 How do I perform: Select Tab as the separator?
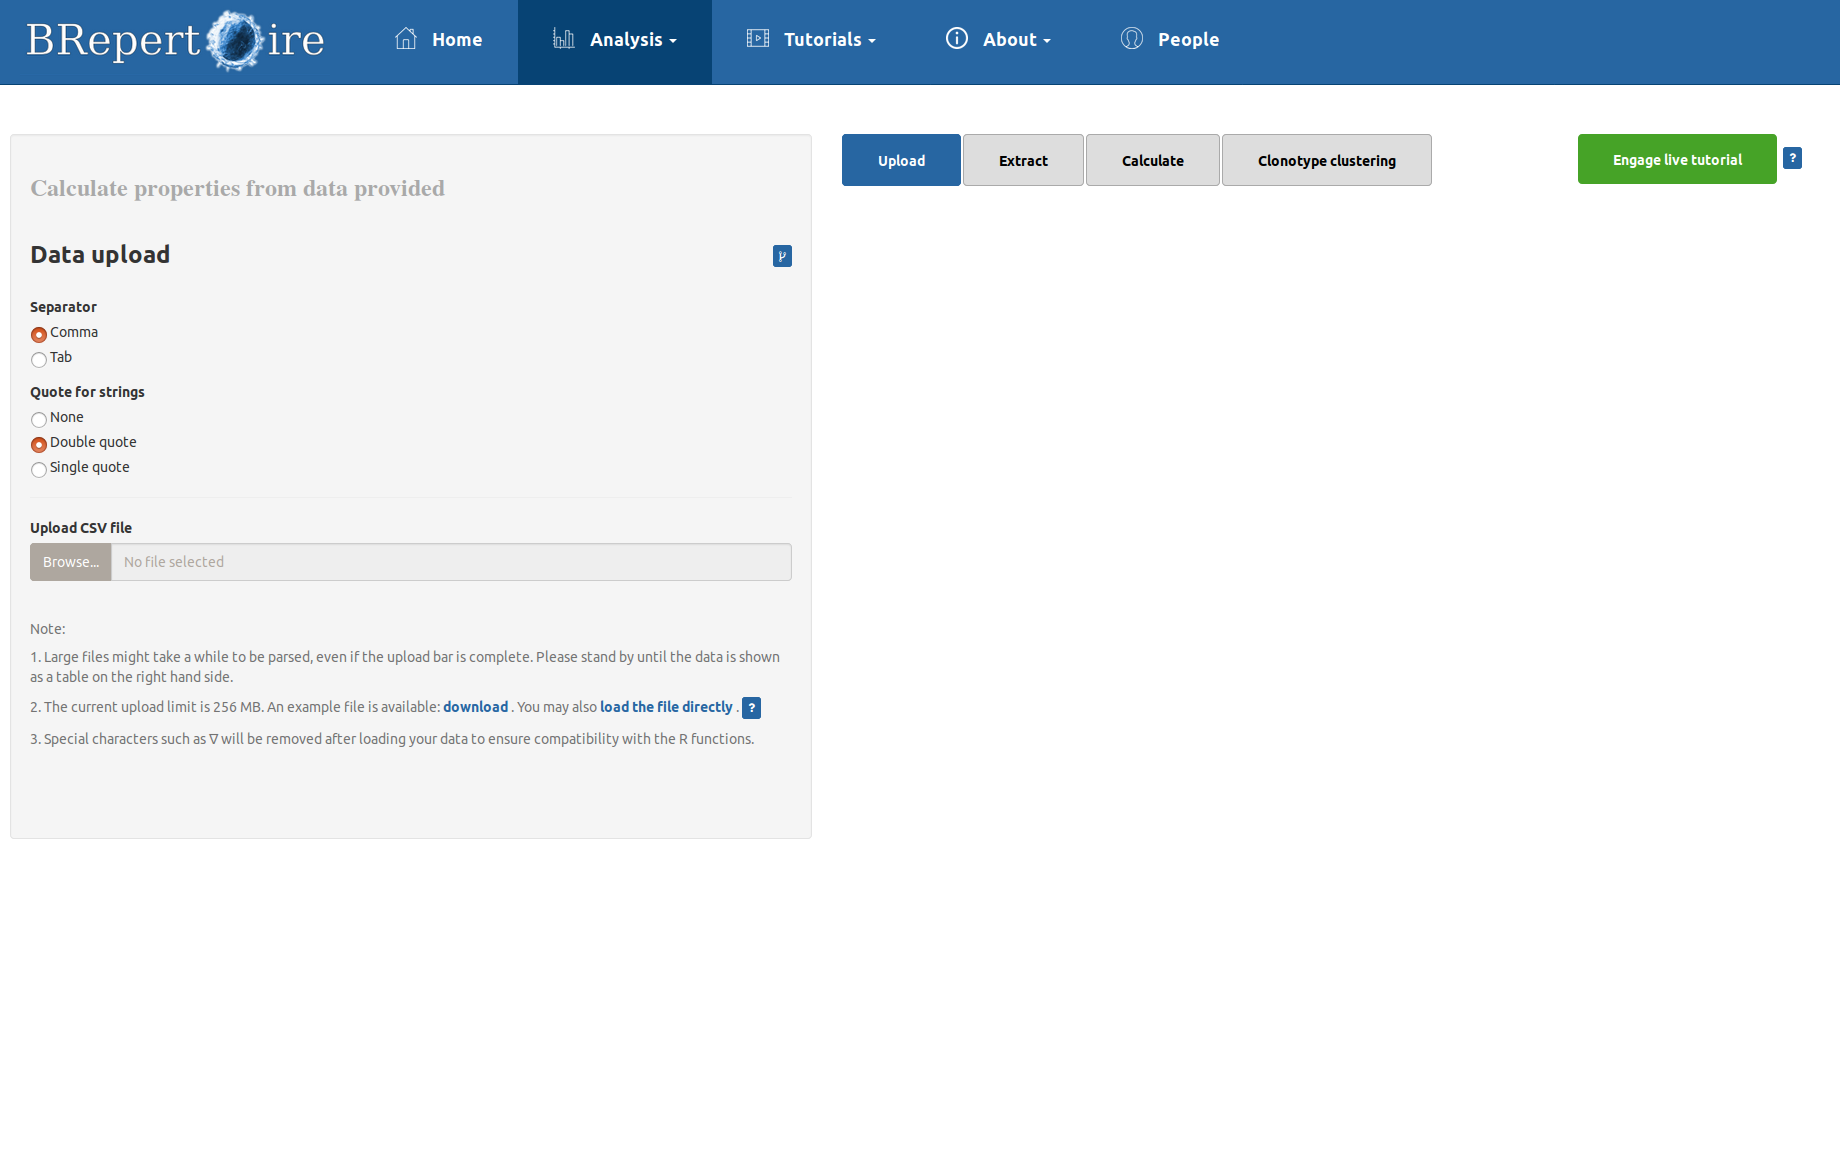point(39,359)
